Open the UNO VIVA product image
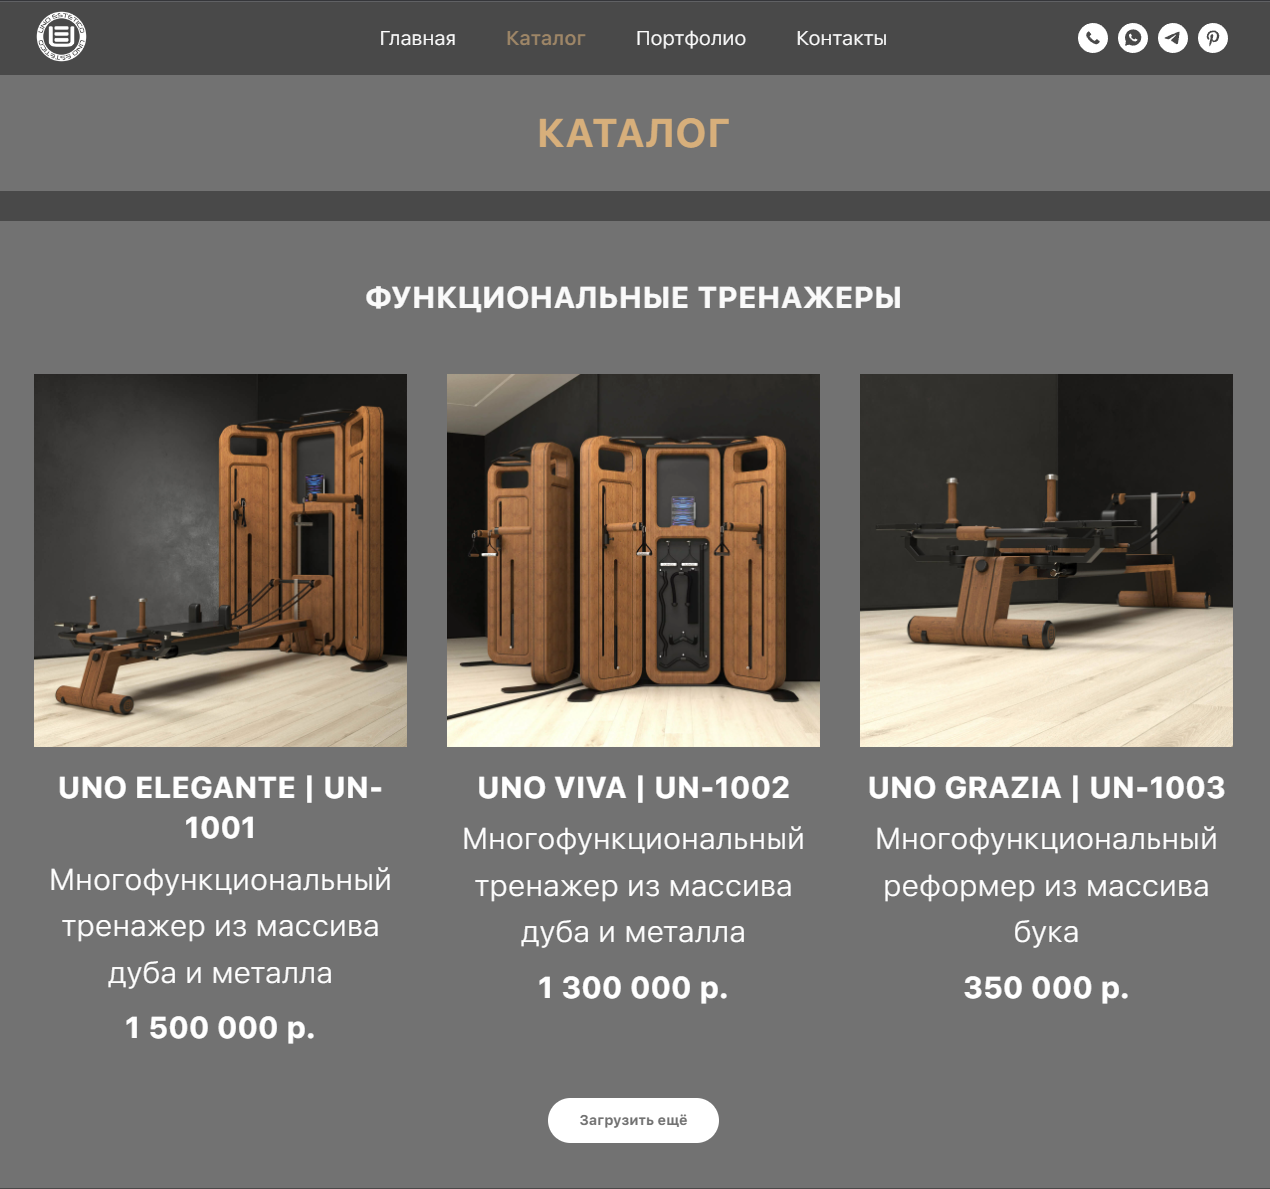The width and height of the screenshot is (1270, 1189). (633, 560)
